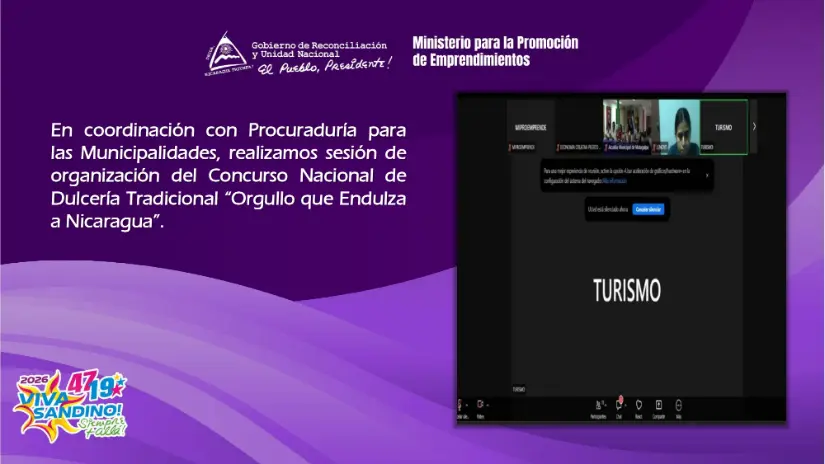Image resolution: width=825 pixels, height=464 pixels.
Task: Click the large TURISMO speaker name
Action: point(627,290)
